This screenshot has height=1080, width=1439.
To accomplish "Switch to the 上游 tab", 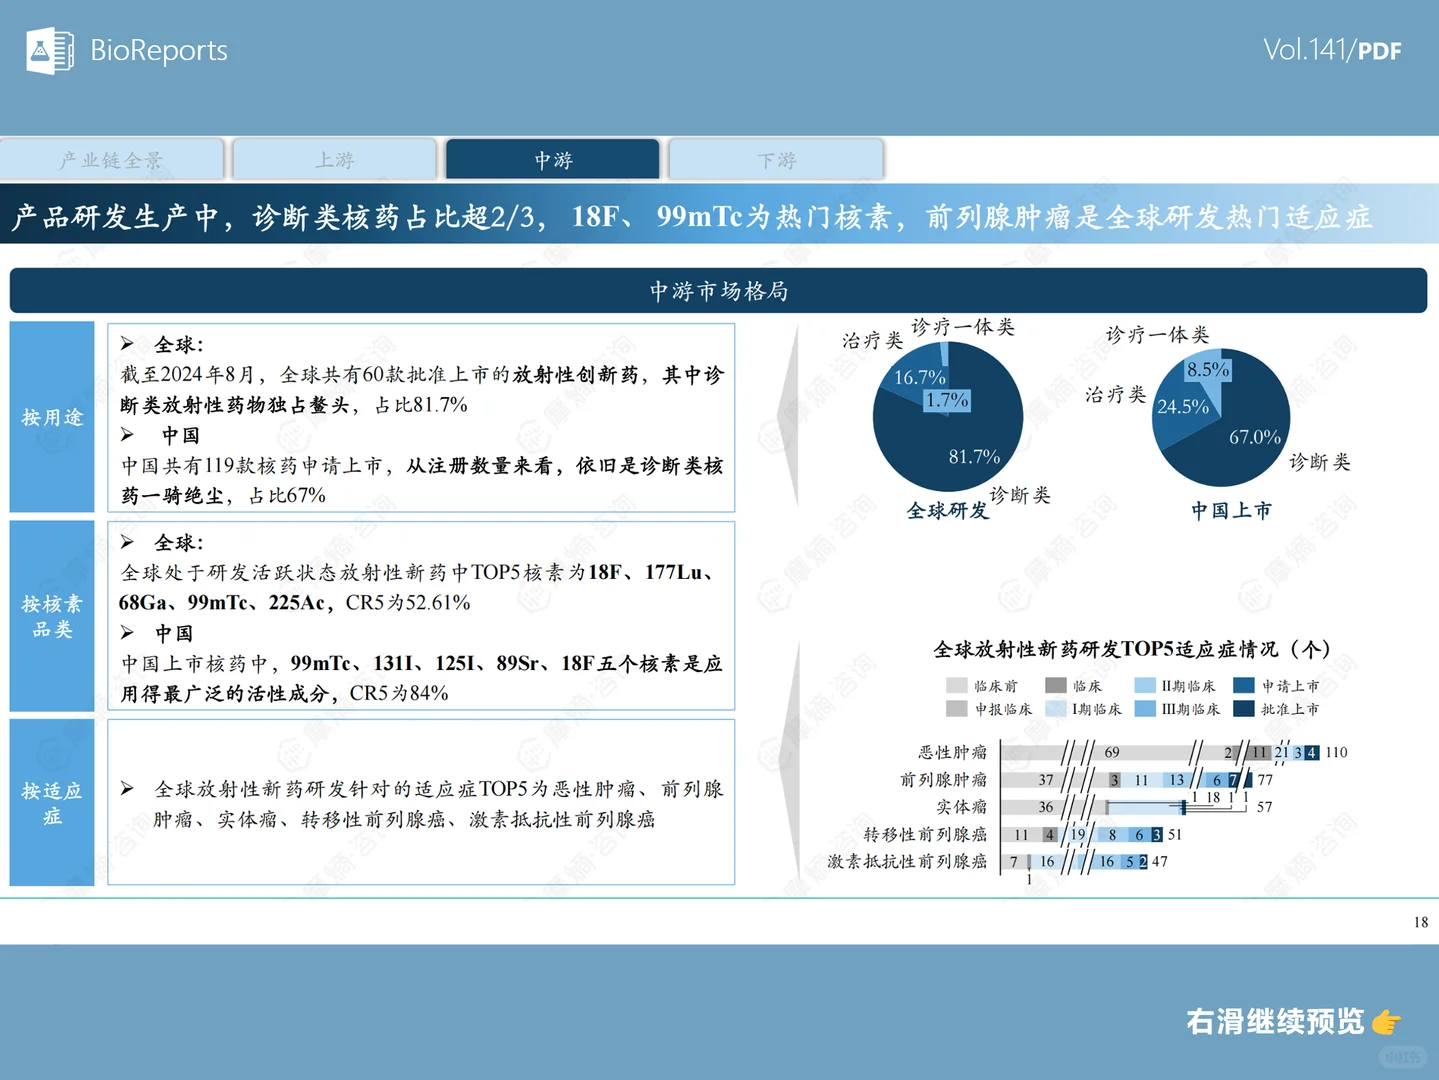I will (335, 160).
